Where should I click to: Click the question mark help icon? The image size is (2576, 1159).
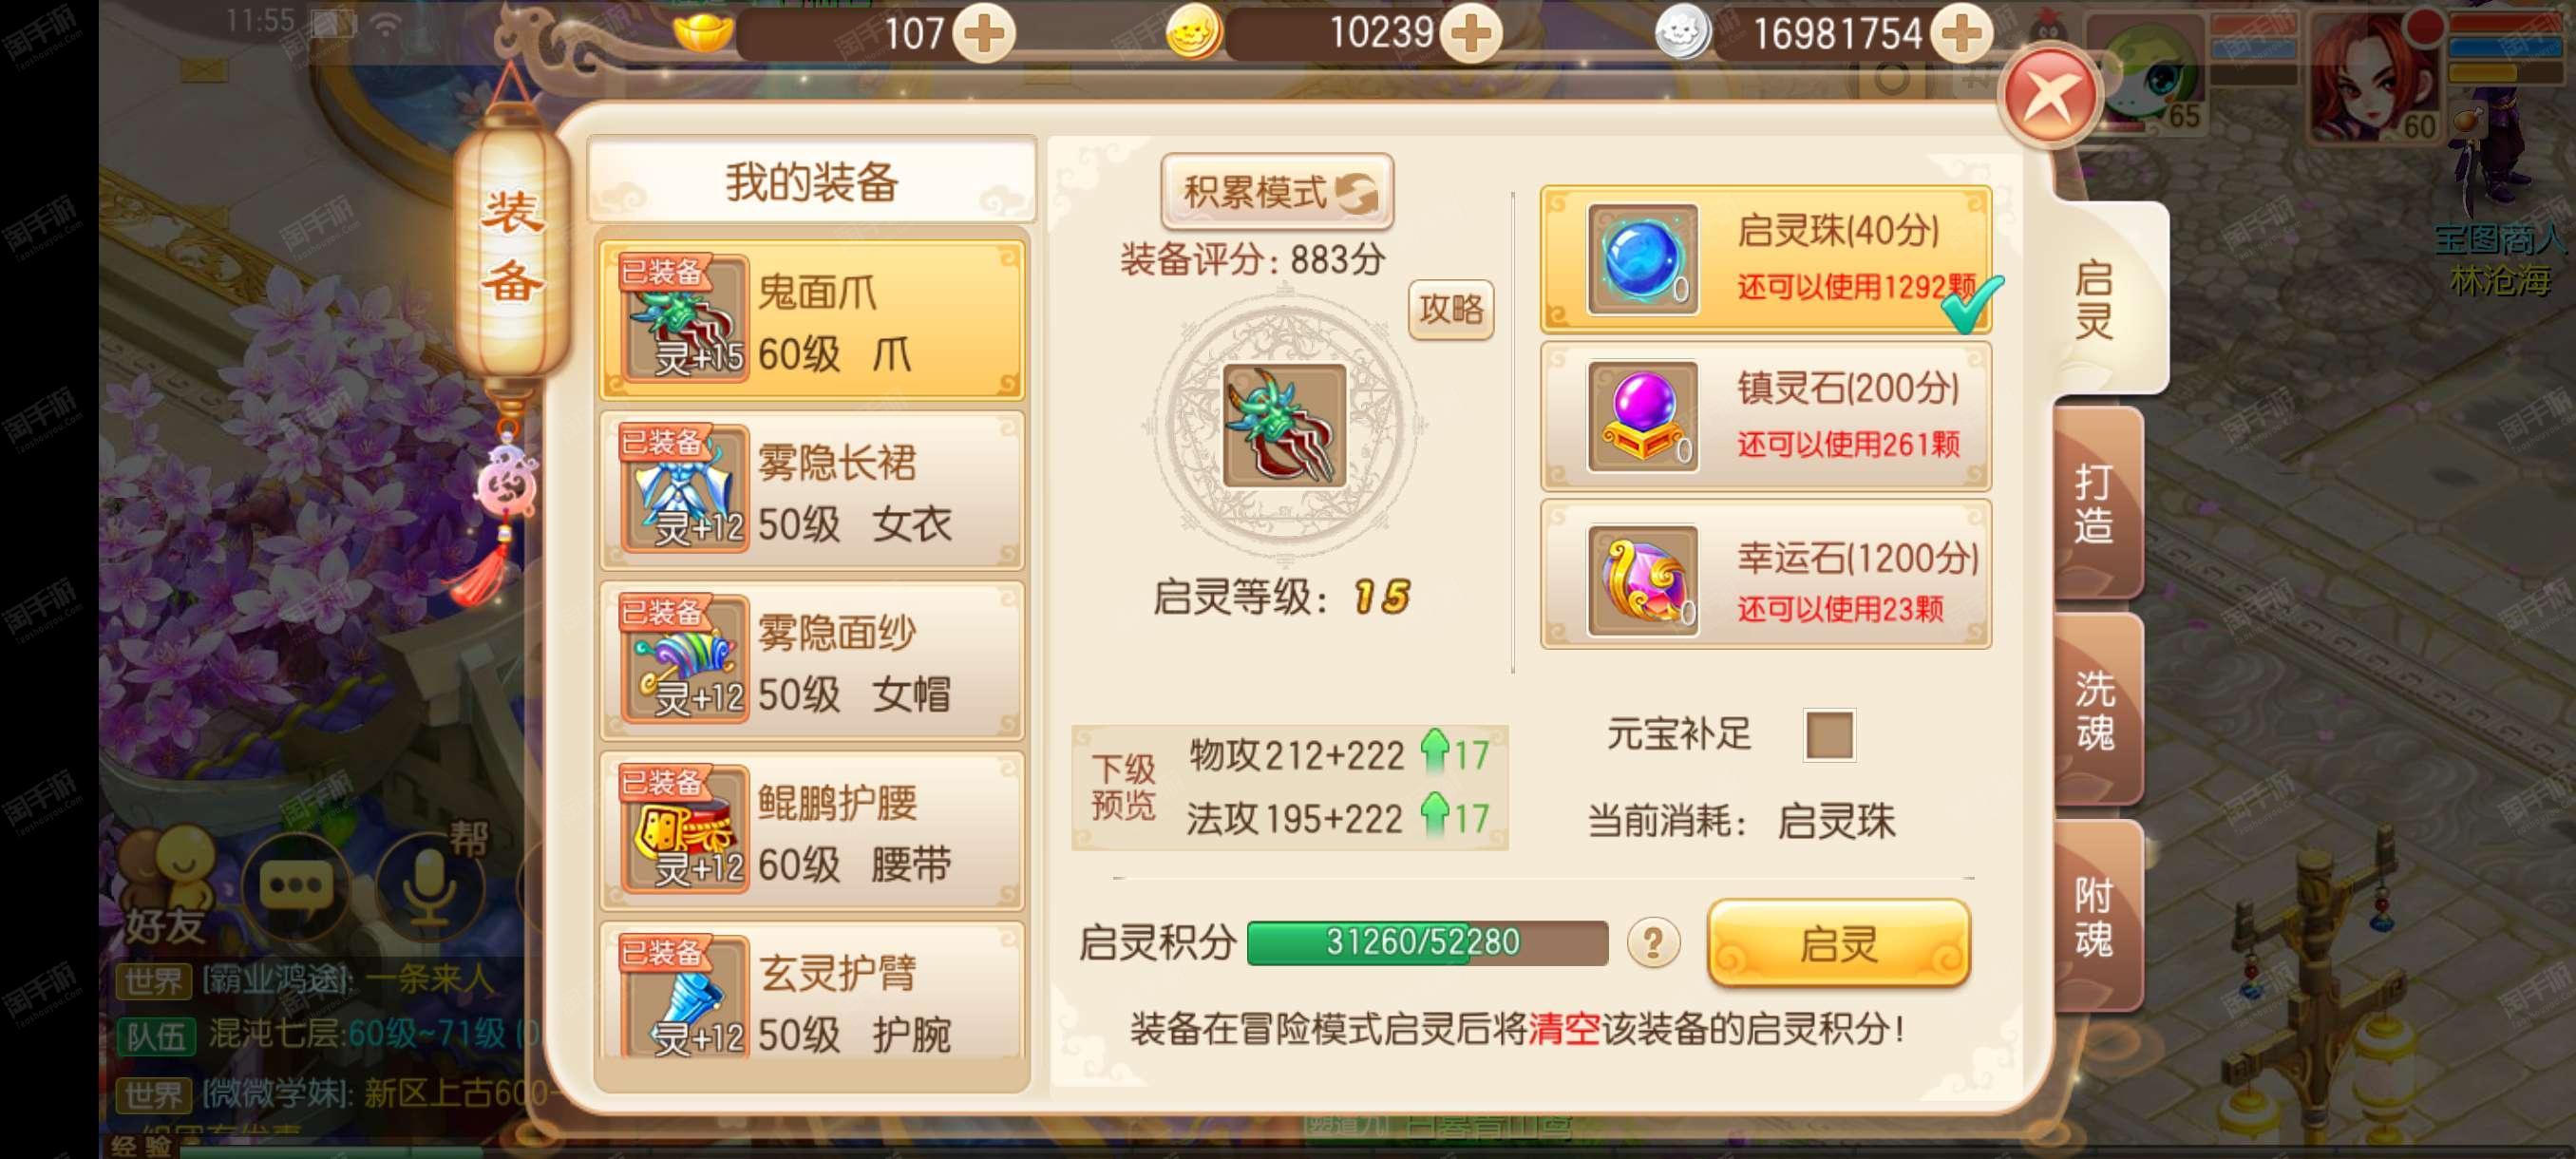tap(1652, 943)
